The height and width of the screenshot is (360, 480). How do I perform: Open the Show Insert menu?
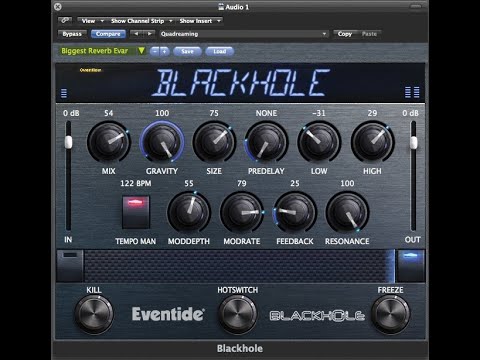(199, 21)
